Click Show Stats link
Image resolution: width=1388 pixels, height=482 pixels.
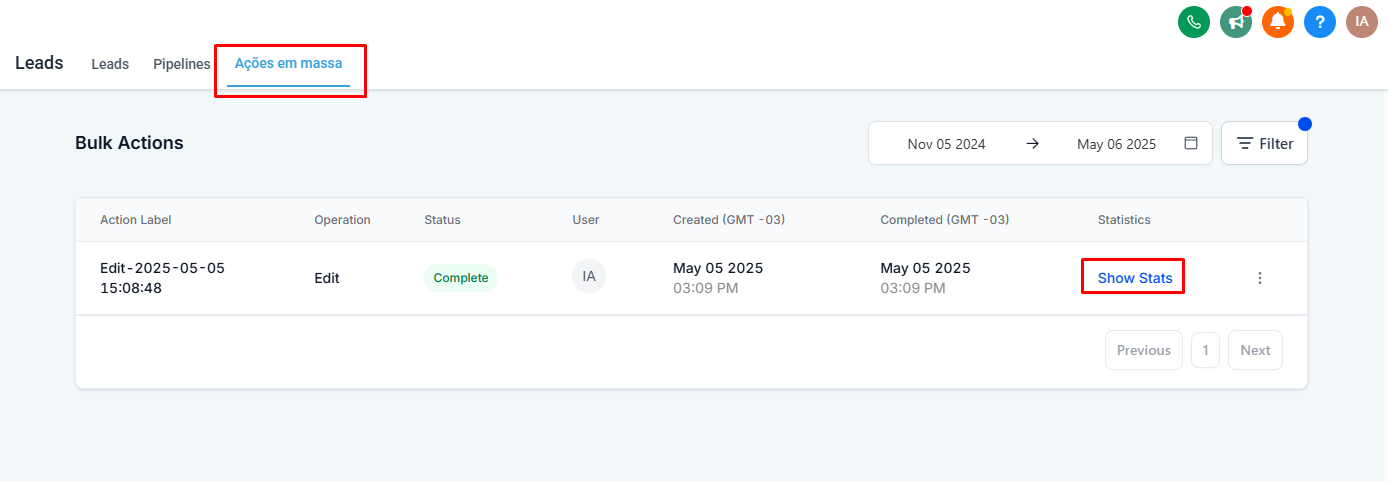[x=1134, y=278]
